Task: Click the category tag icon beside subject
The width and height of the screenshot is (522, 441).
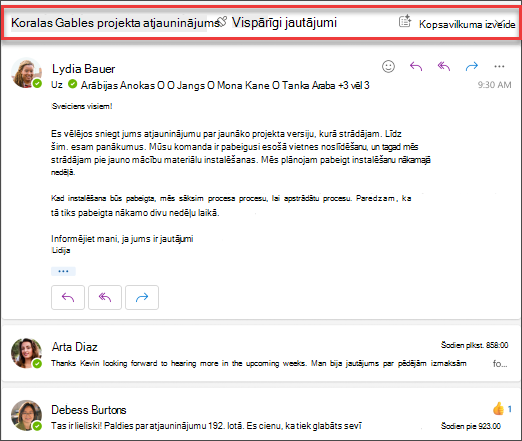Action: click(222, 22)
